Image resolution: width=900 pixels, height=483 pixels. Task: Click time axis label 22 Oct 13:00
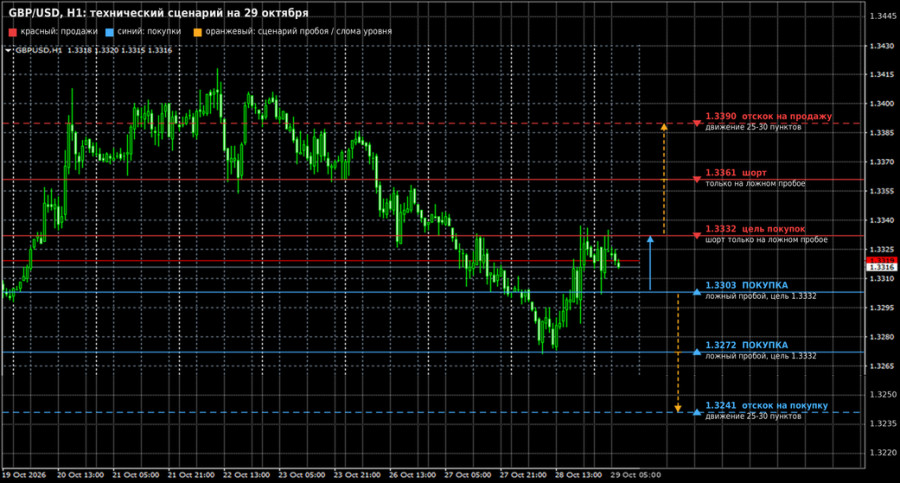pyautogui.click(x=246, y=475)
